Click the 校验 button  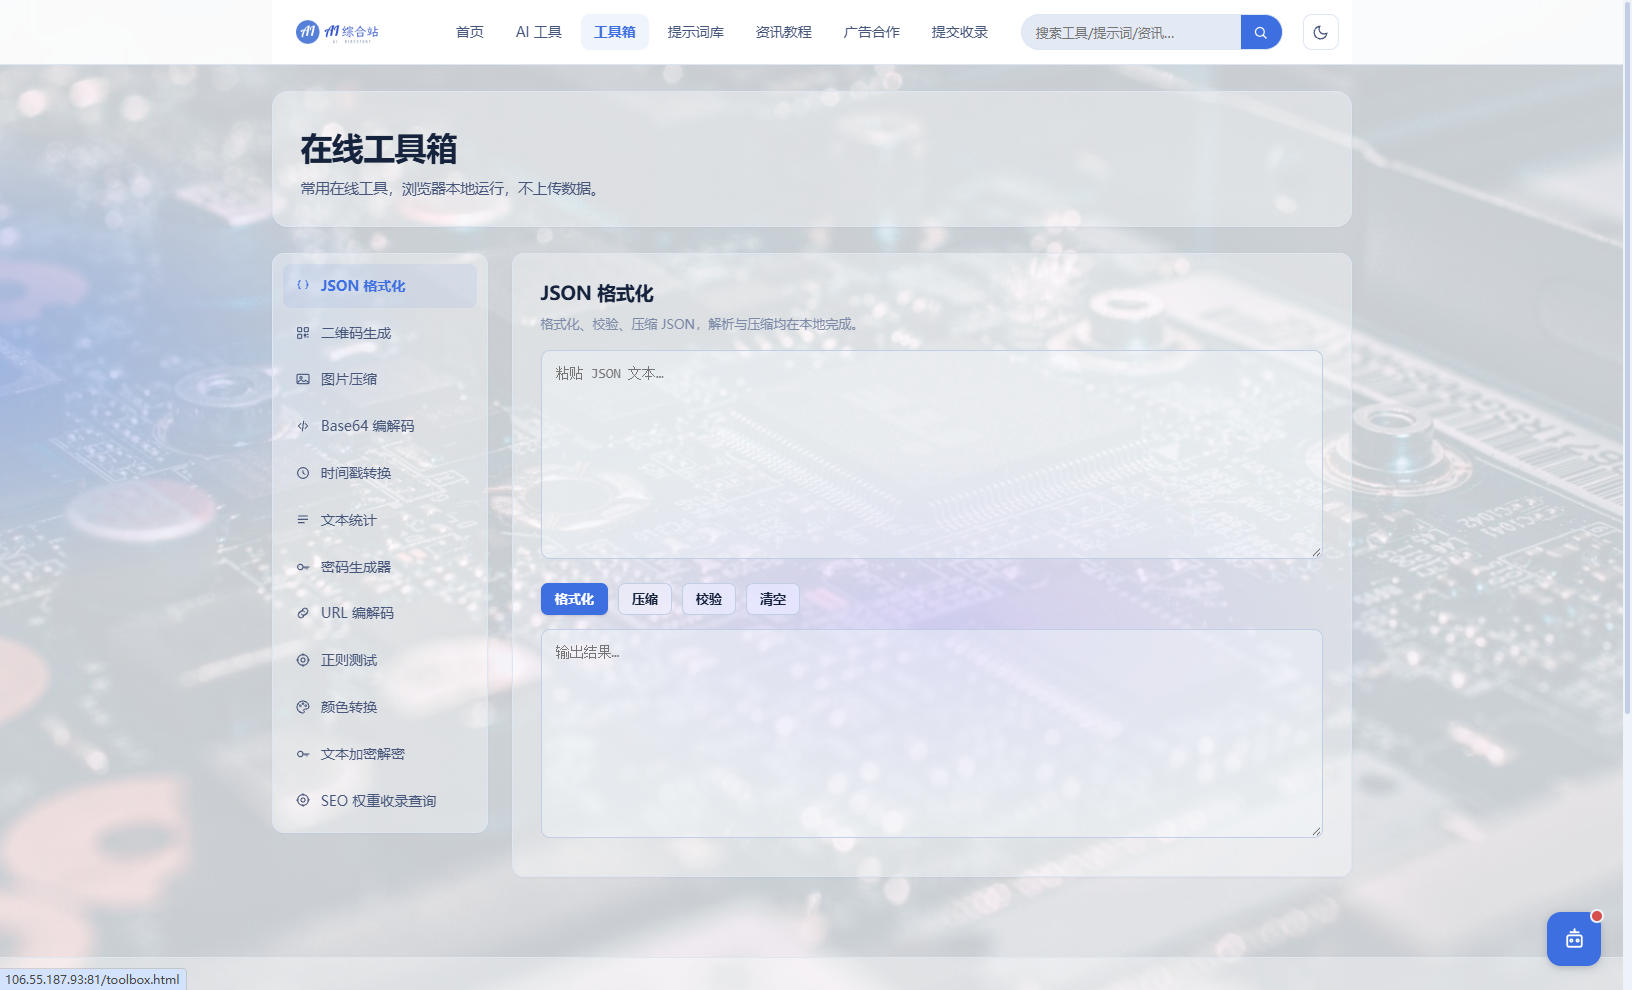[709, 599]
